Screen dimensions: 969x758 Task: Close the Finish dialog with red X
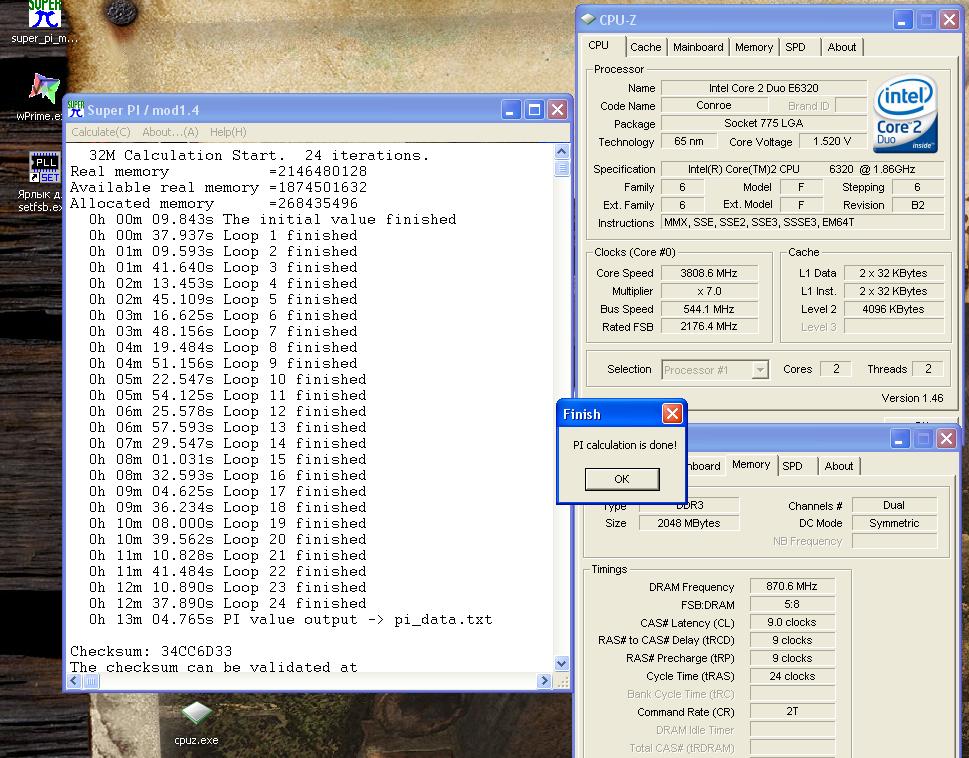click(672, 413)
